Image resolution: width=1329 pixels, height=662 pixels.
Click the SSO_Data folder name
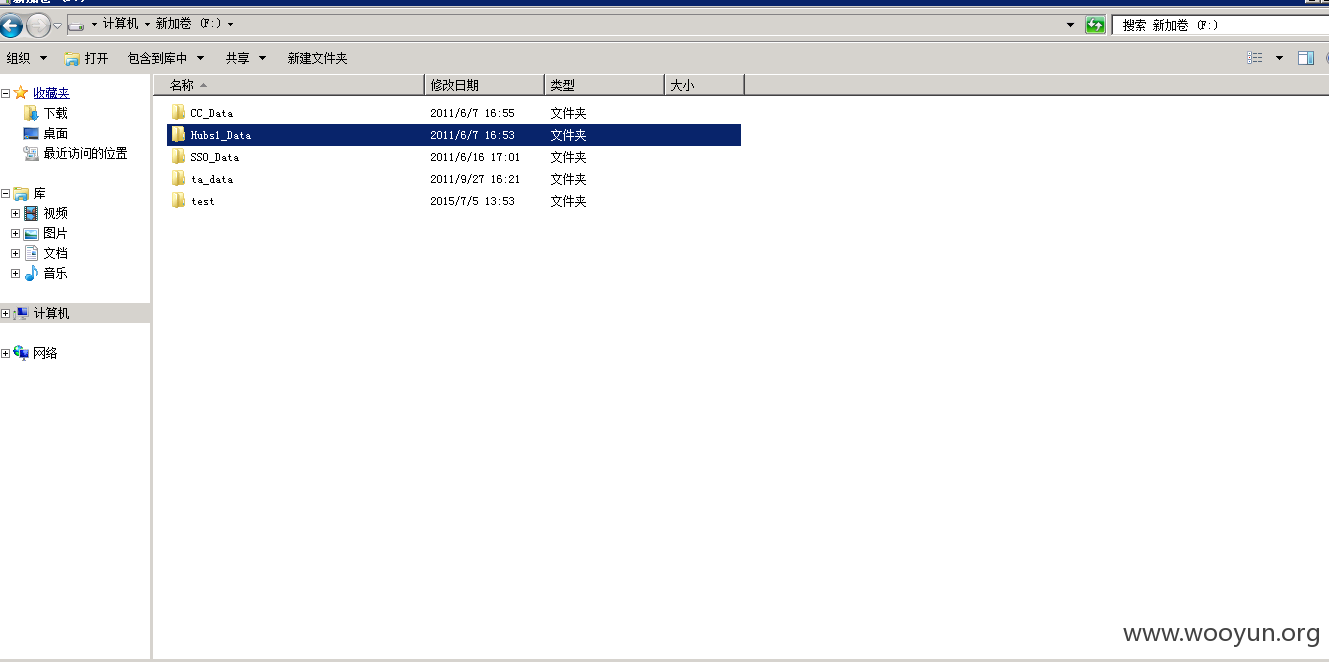pyautogui.click(x=214, y=157)
